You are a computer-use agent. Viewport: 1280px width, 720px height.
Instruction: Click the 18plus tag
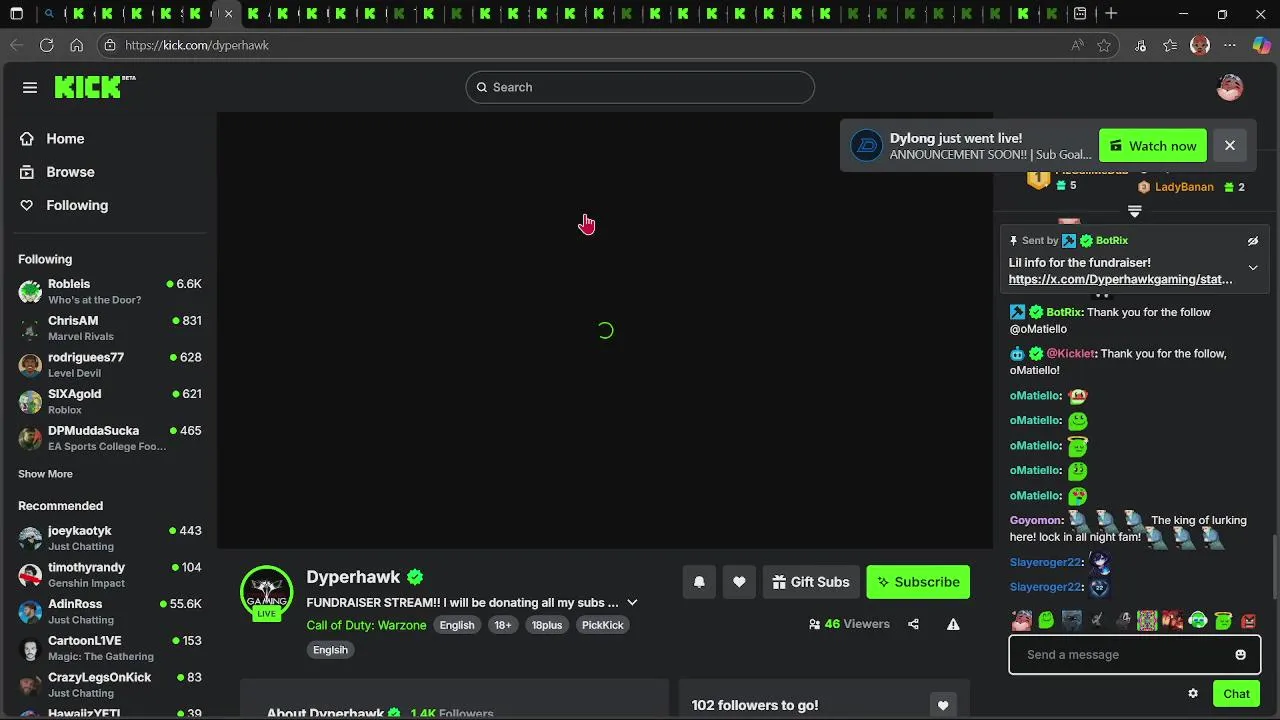pos(546,625)
